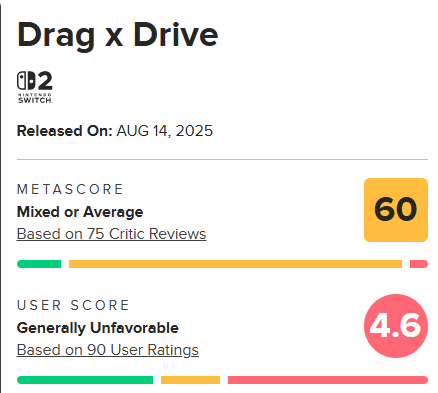This screenshot has height=393, width=438.
Task: Select green positive segment of critic reviews bar
Action: click(39, 264)
